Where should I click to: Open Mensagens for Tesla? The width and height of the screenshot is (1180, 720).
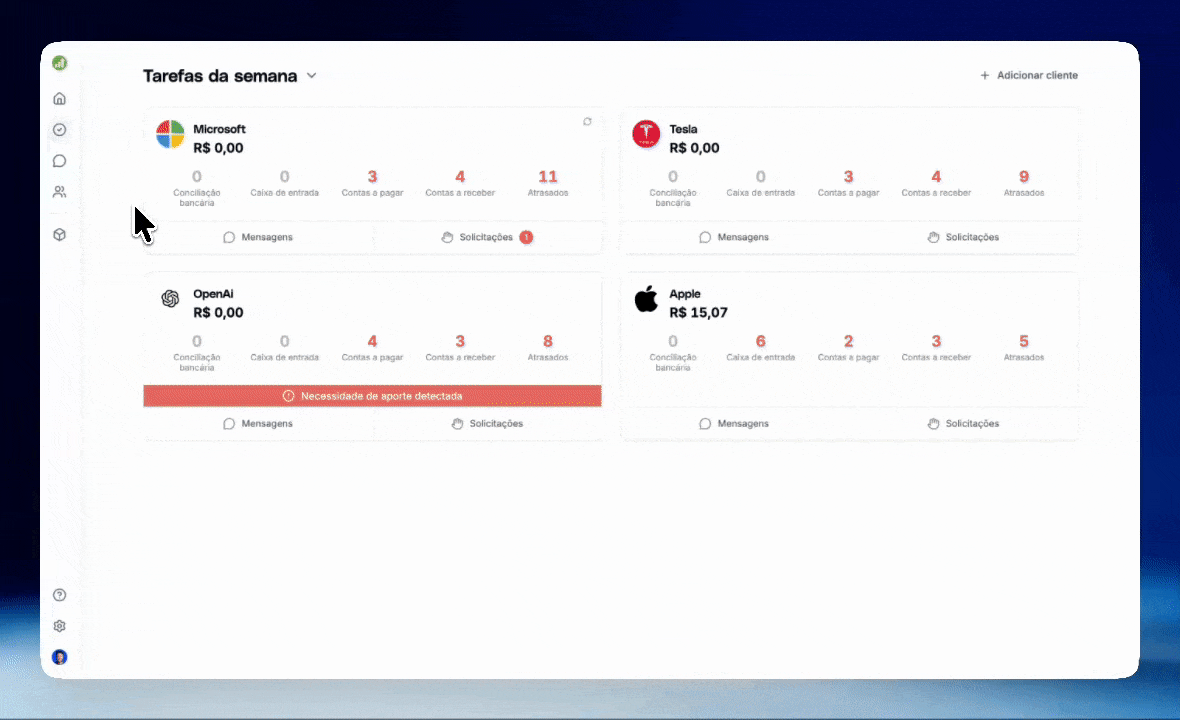pyautogui.click(x=734, y=237)
